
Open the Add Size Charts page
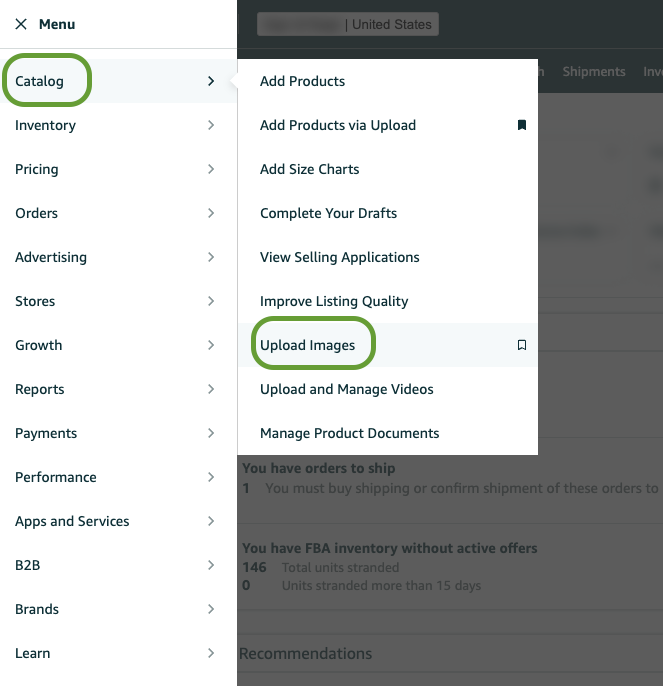click(309, 169)
